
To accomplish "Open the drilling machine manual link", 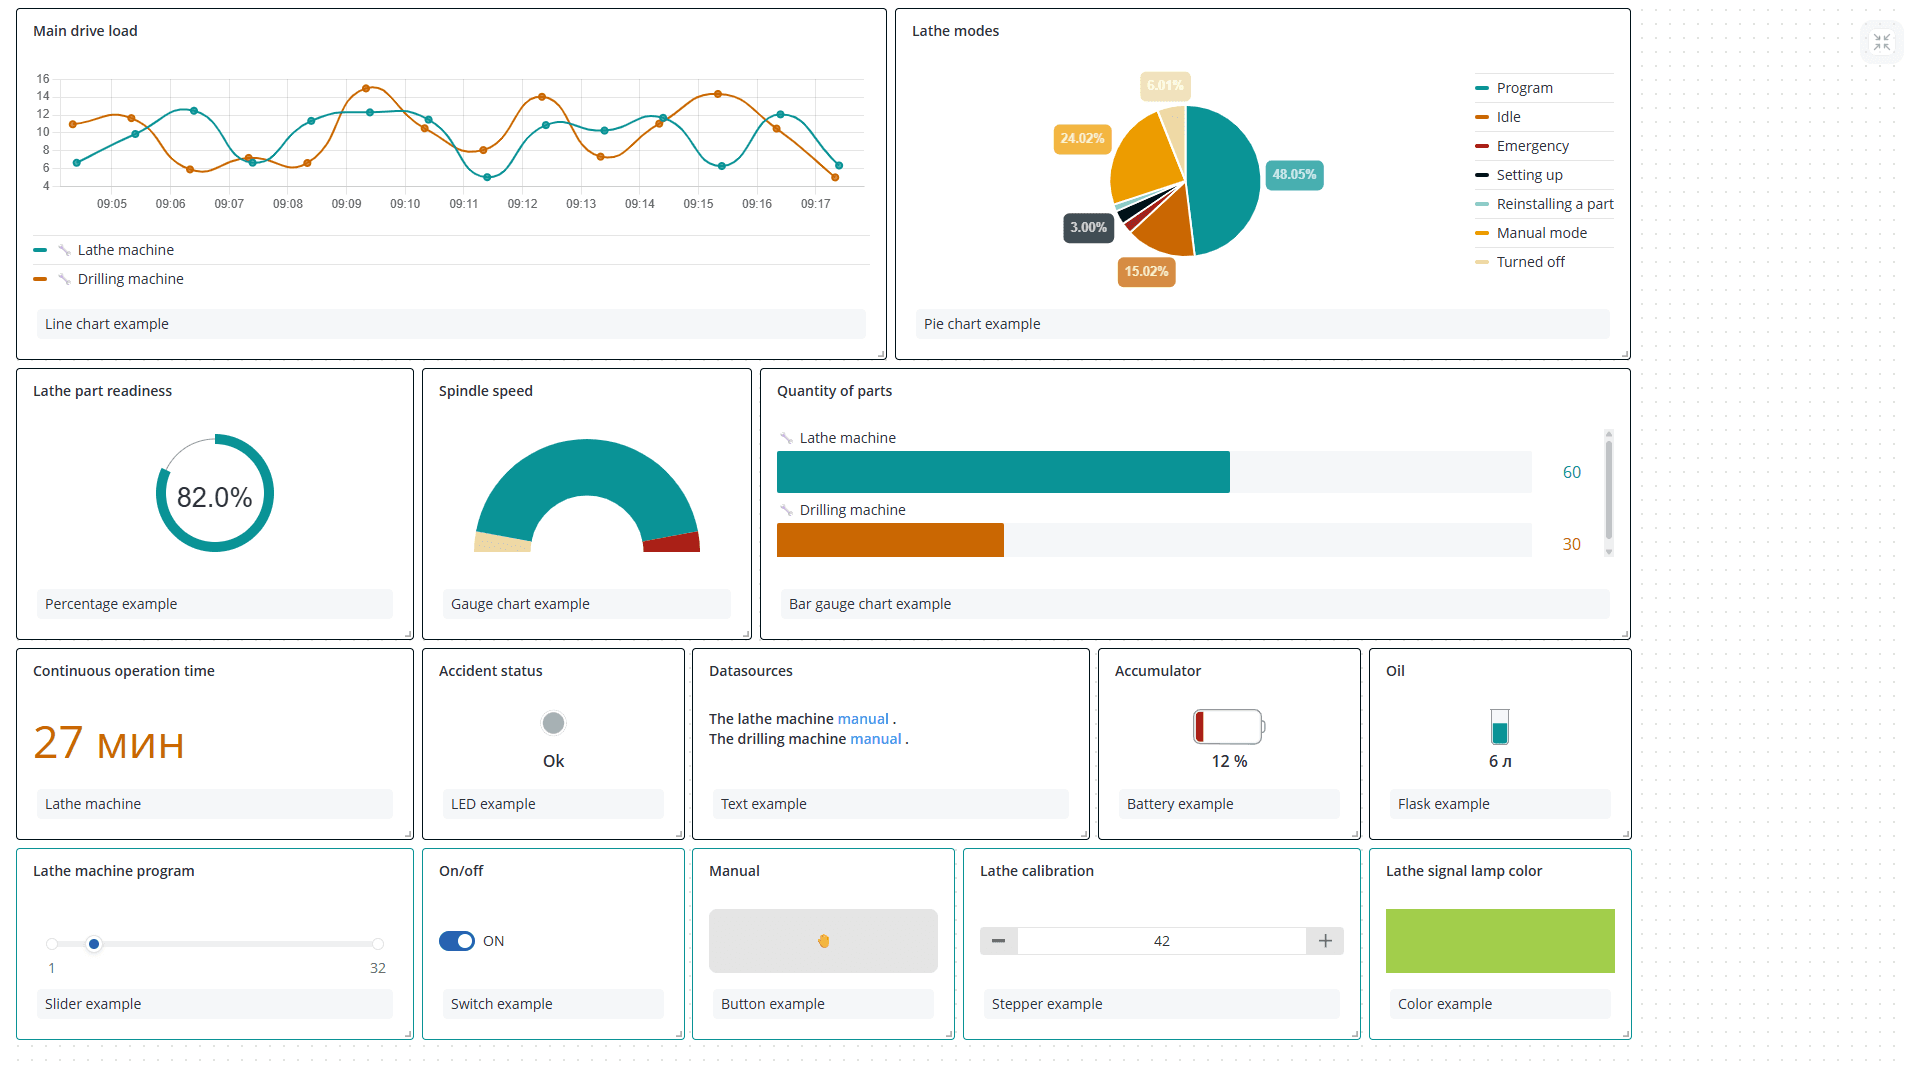I will click(x=875, y=739).
